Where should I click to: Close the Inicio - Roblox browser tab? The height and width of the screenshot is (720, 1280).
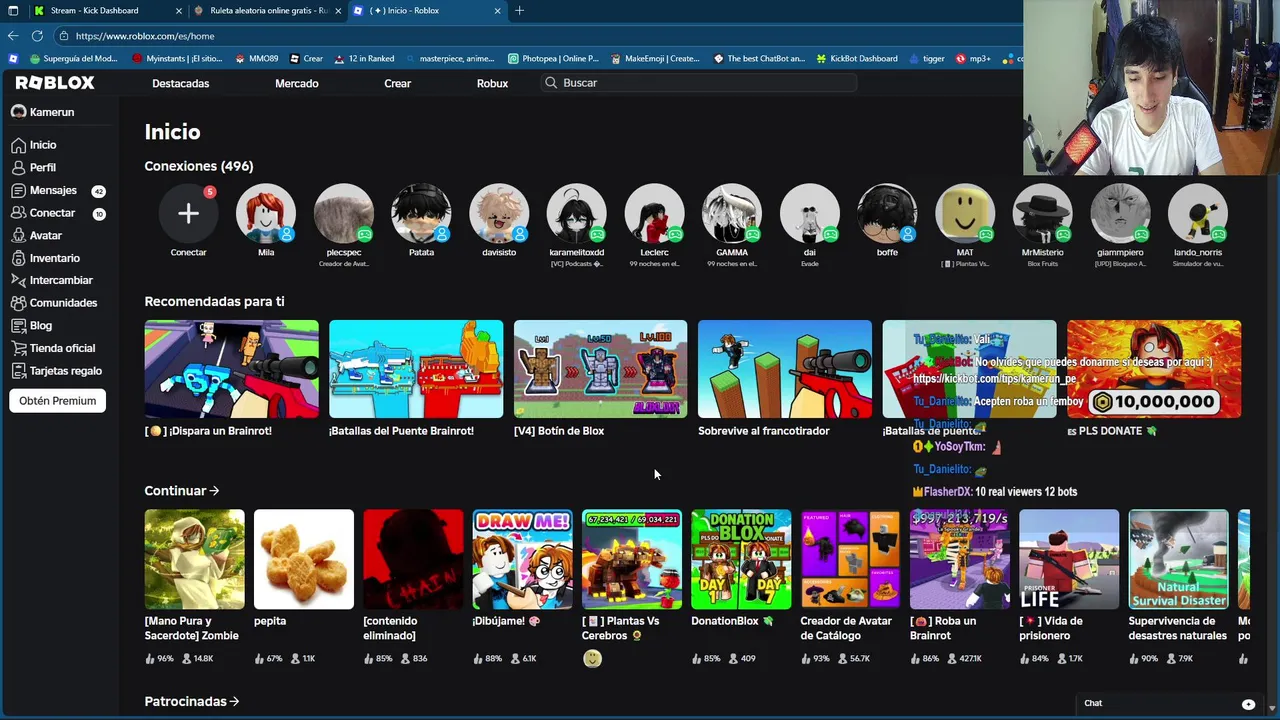[497, 10]
